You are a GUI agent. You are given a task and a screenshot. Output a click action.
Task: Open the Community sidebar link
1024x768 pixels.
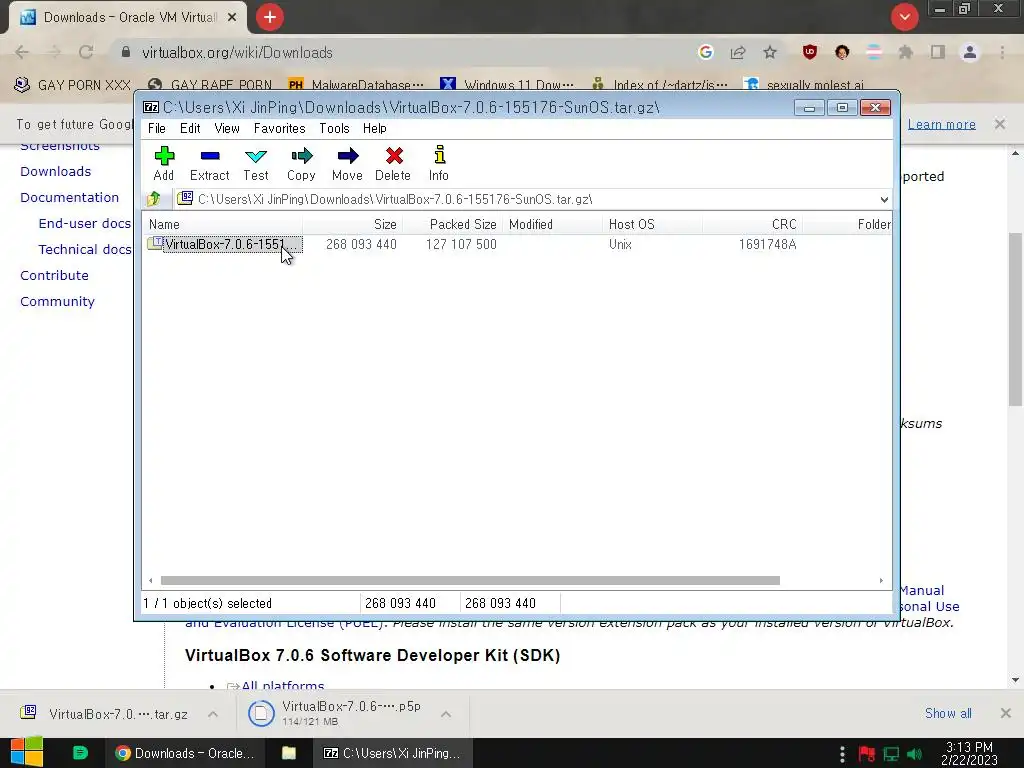(57, 302)
